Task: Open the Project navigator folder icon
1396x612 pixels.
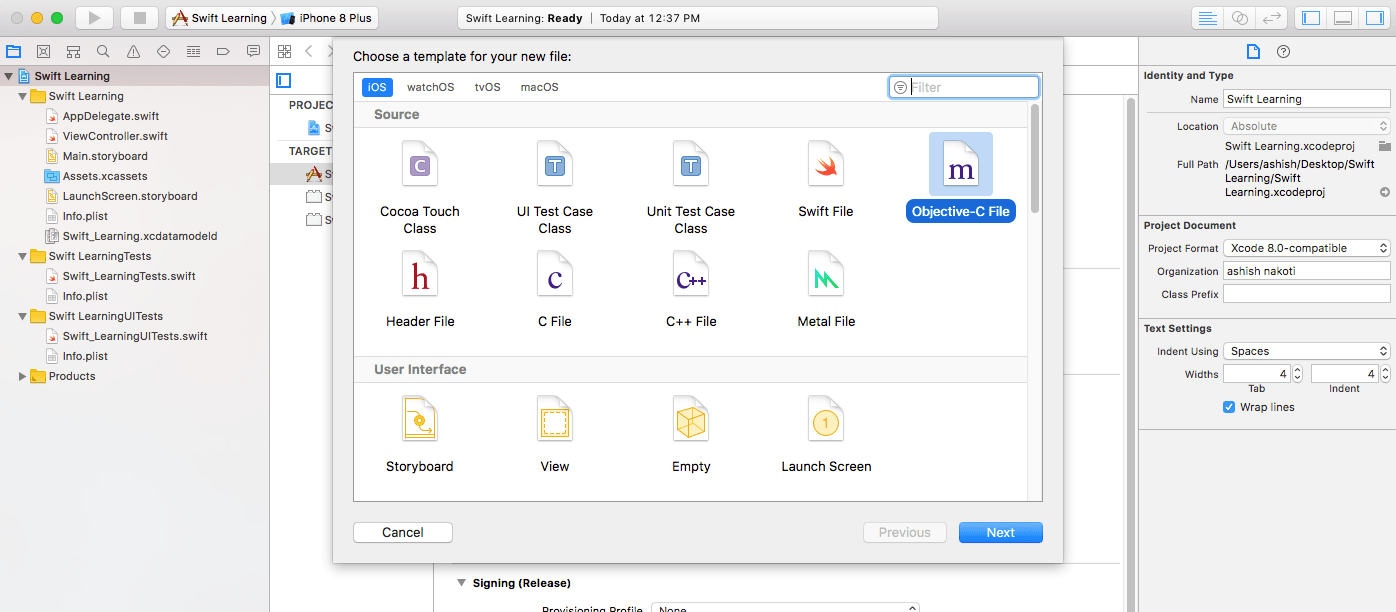Action: pos(13,51)
